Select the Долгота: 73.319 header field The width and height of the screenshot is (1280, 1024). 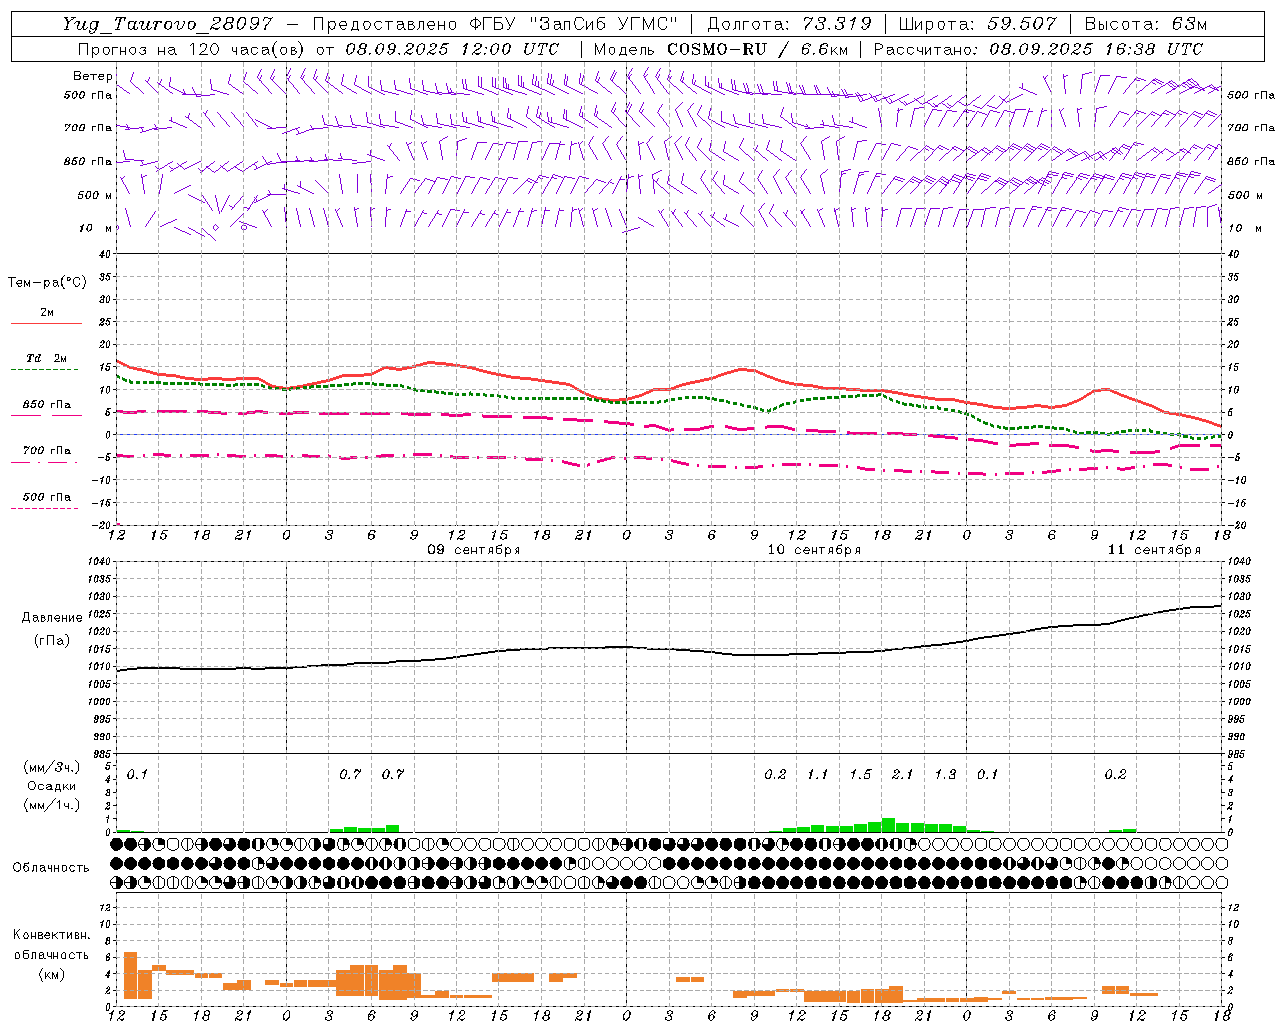coord(789,24)
